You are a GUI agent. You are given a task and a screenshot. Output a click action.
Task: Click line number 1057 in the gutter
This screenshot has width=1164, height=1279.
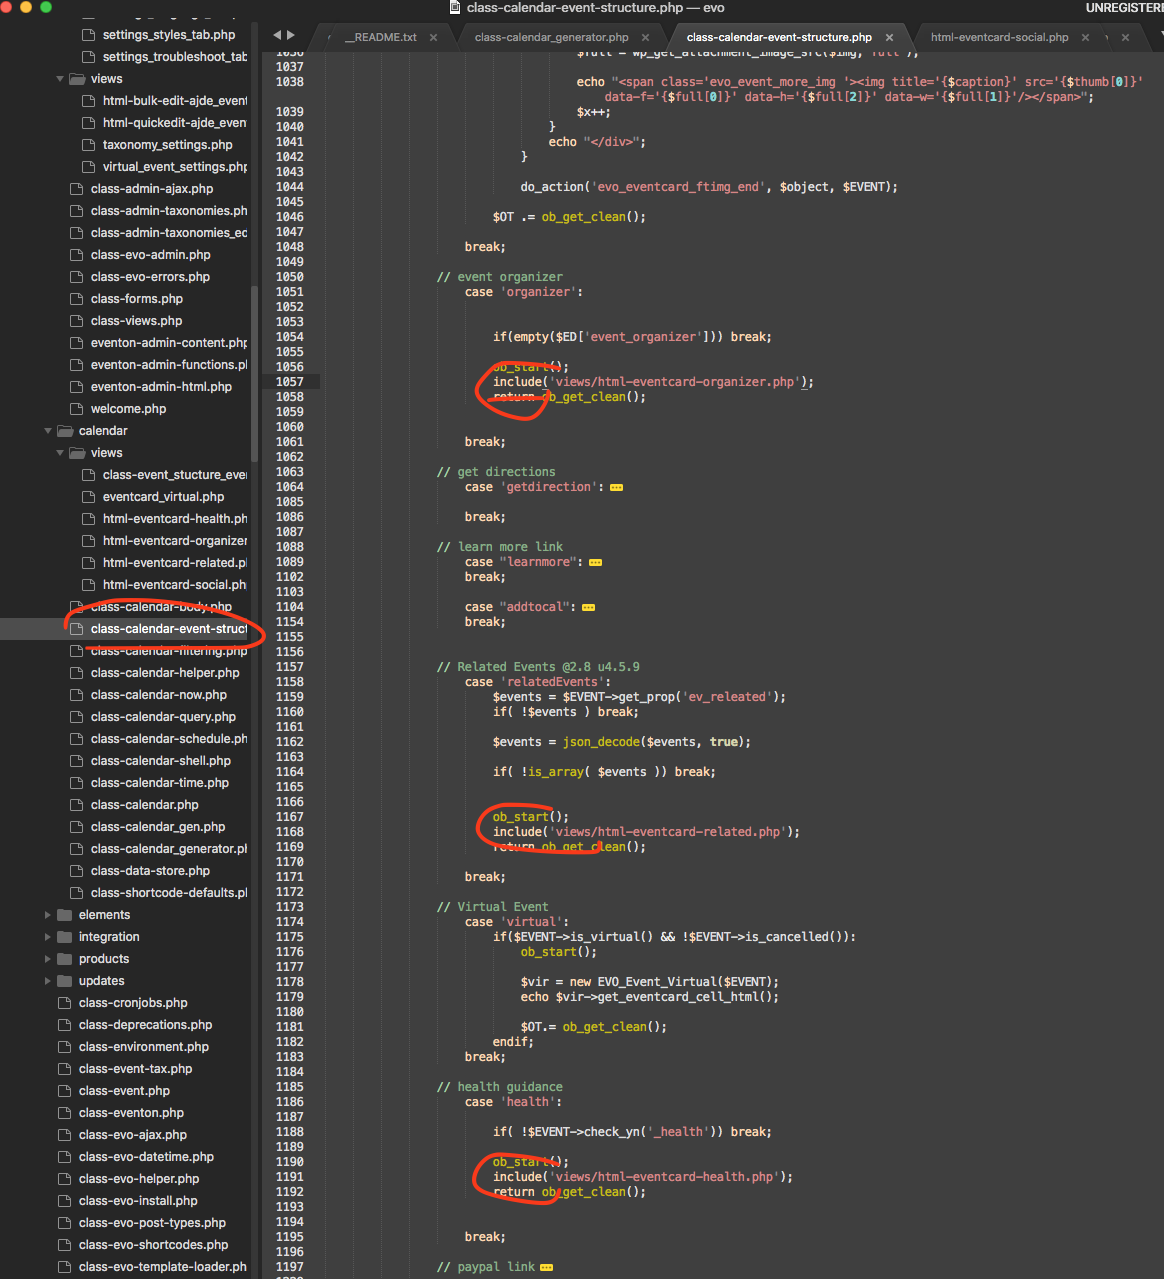click(290, 382)
